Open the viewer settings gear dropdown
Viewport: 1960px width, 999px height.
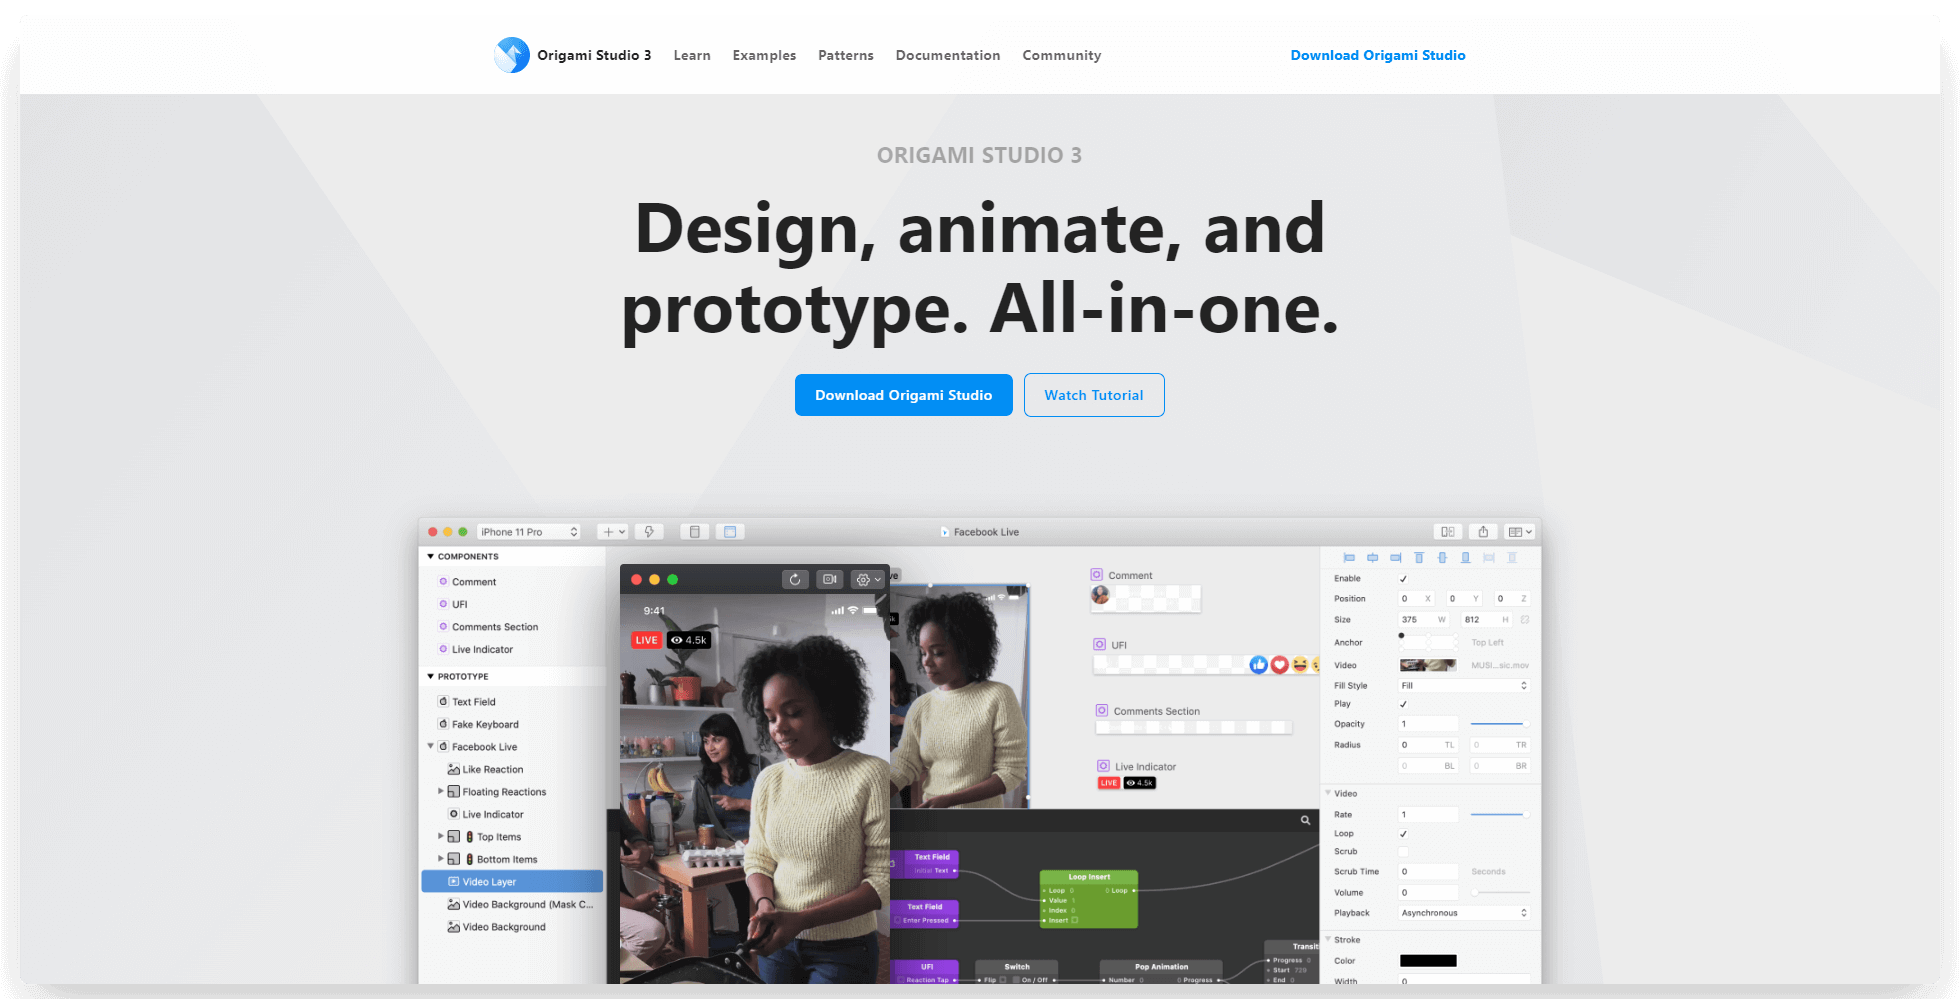pyautogui.click(x=868, y=579)
